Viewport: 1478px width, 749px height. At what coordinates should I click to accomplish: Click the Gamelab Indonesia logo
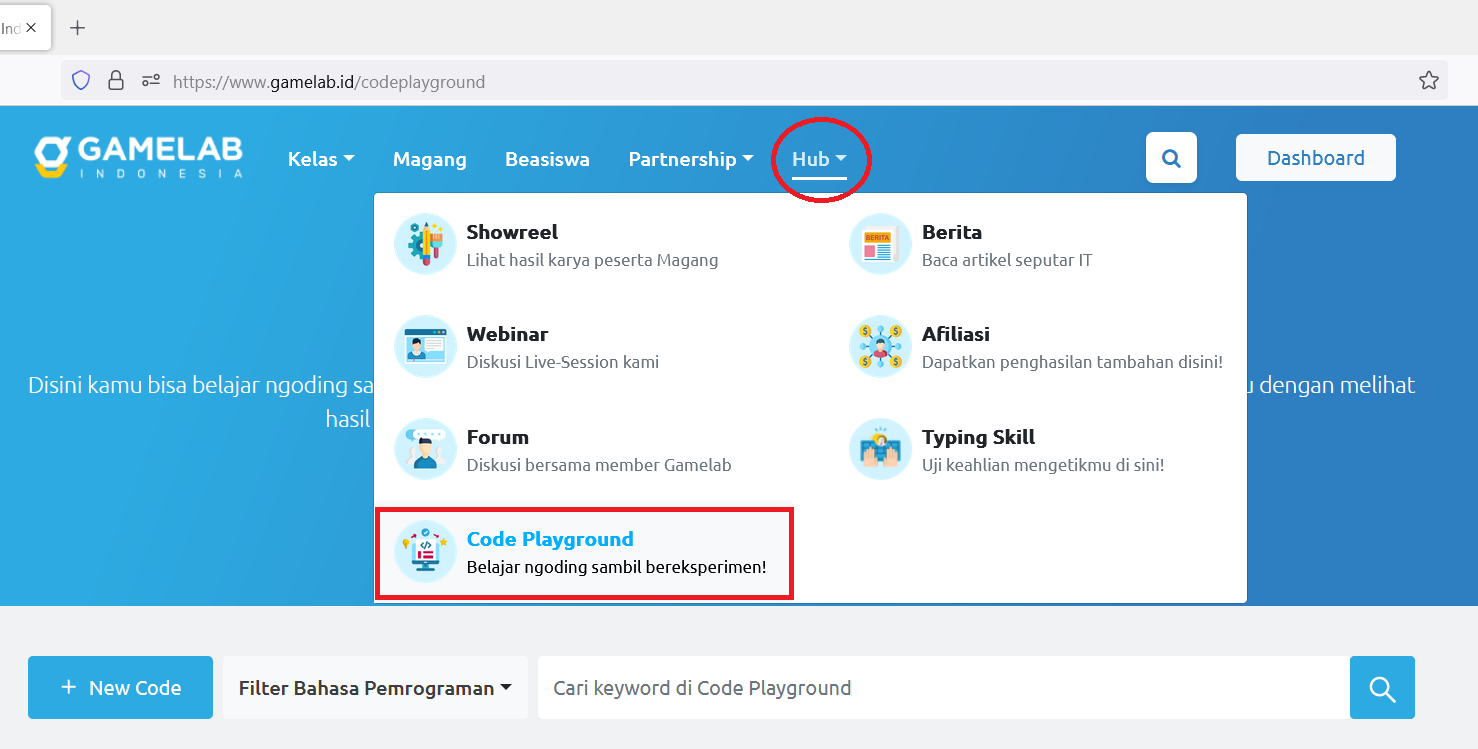pyautogui.click(x=138, y=155)
